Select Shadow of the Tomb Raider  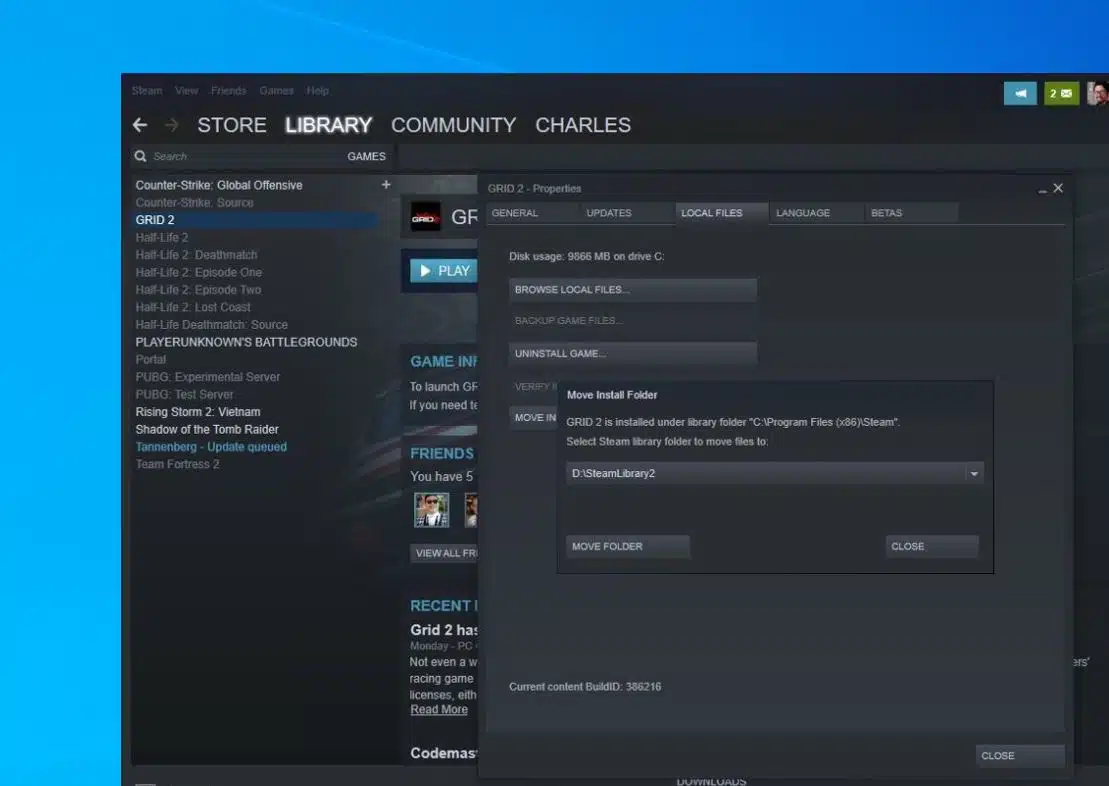click(207, 429)
